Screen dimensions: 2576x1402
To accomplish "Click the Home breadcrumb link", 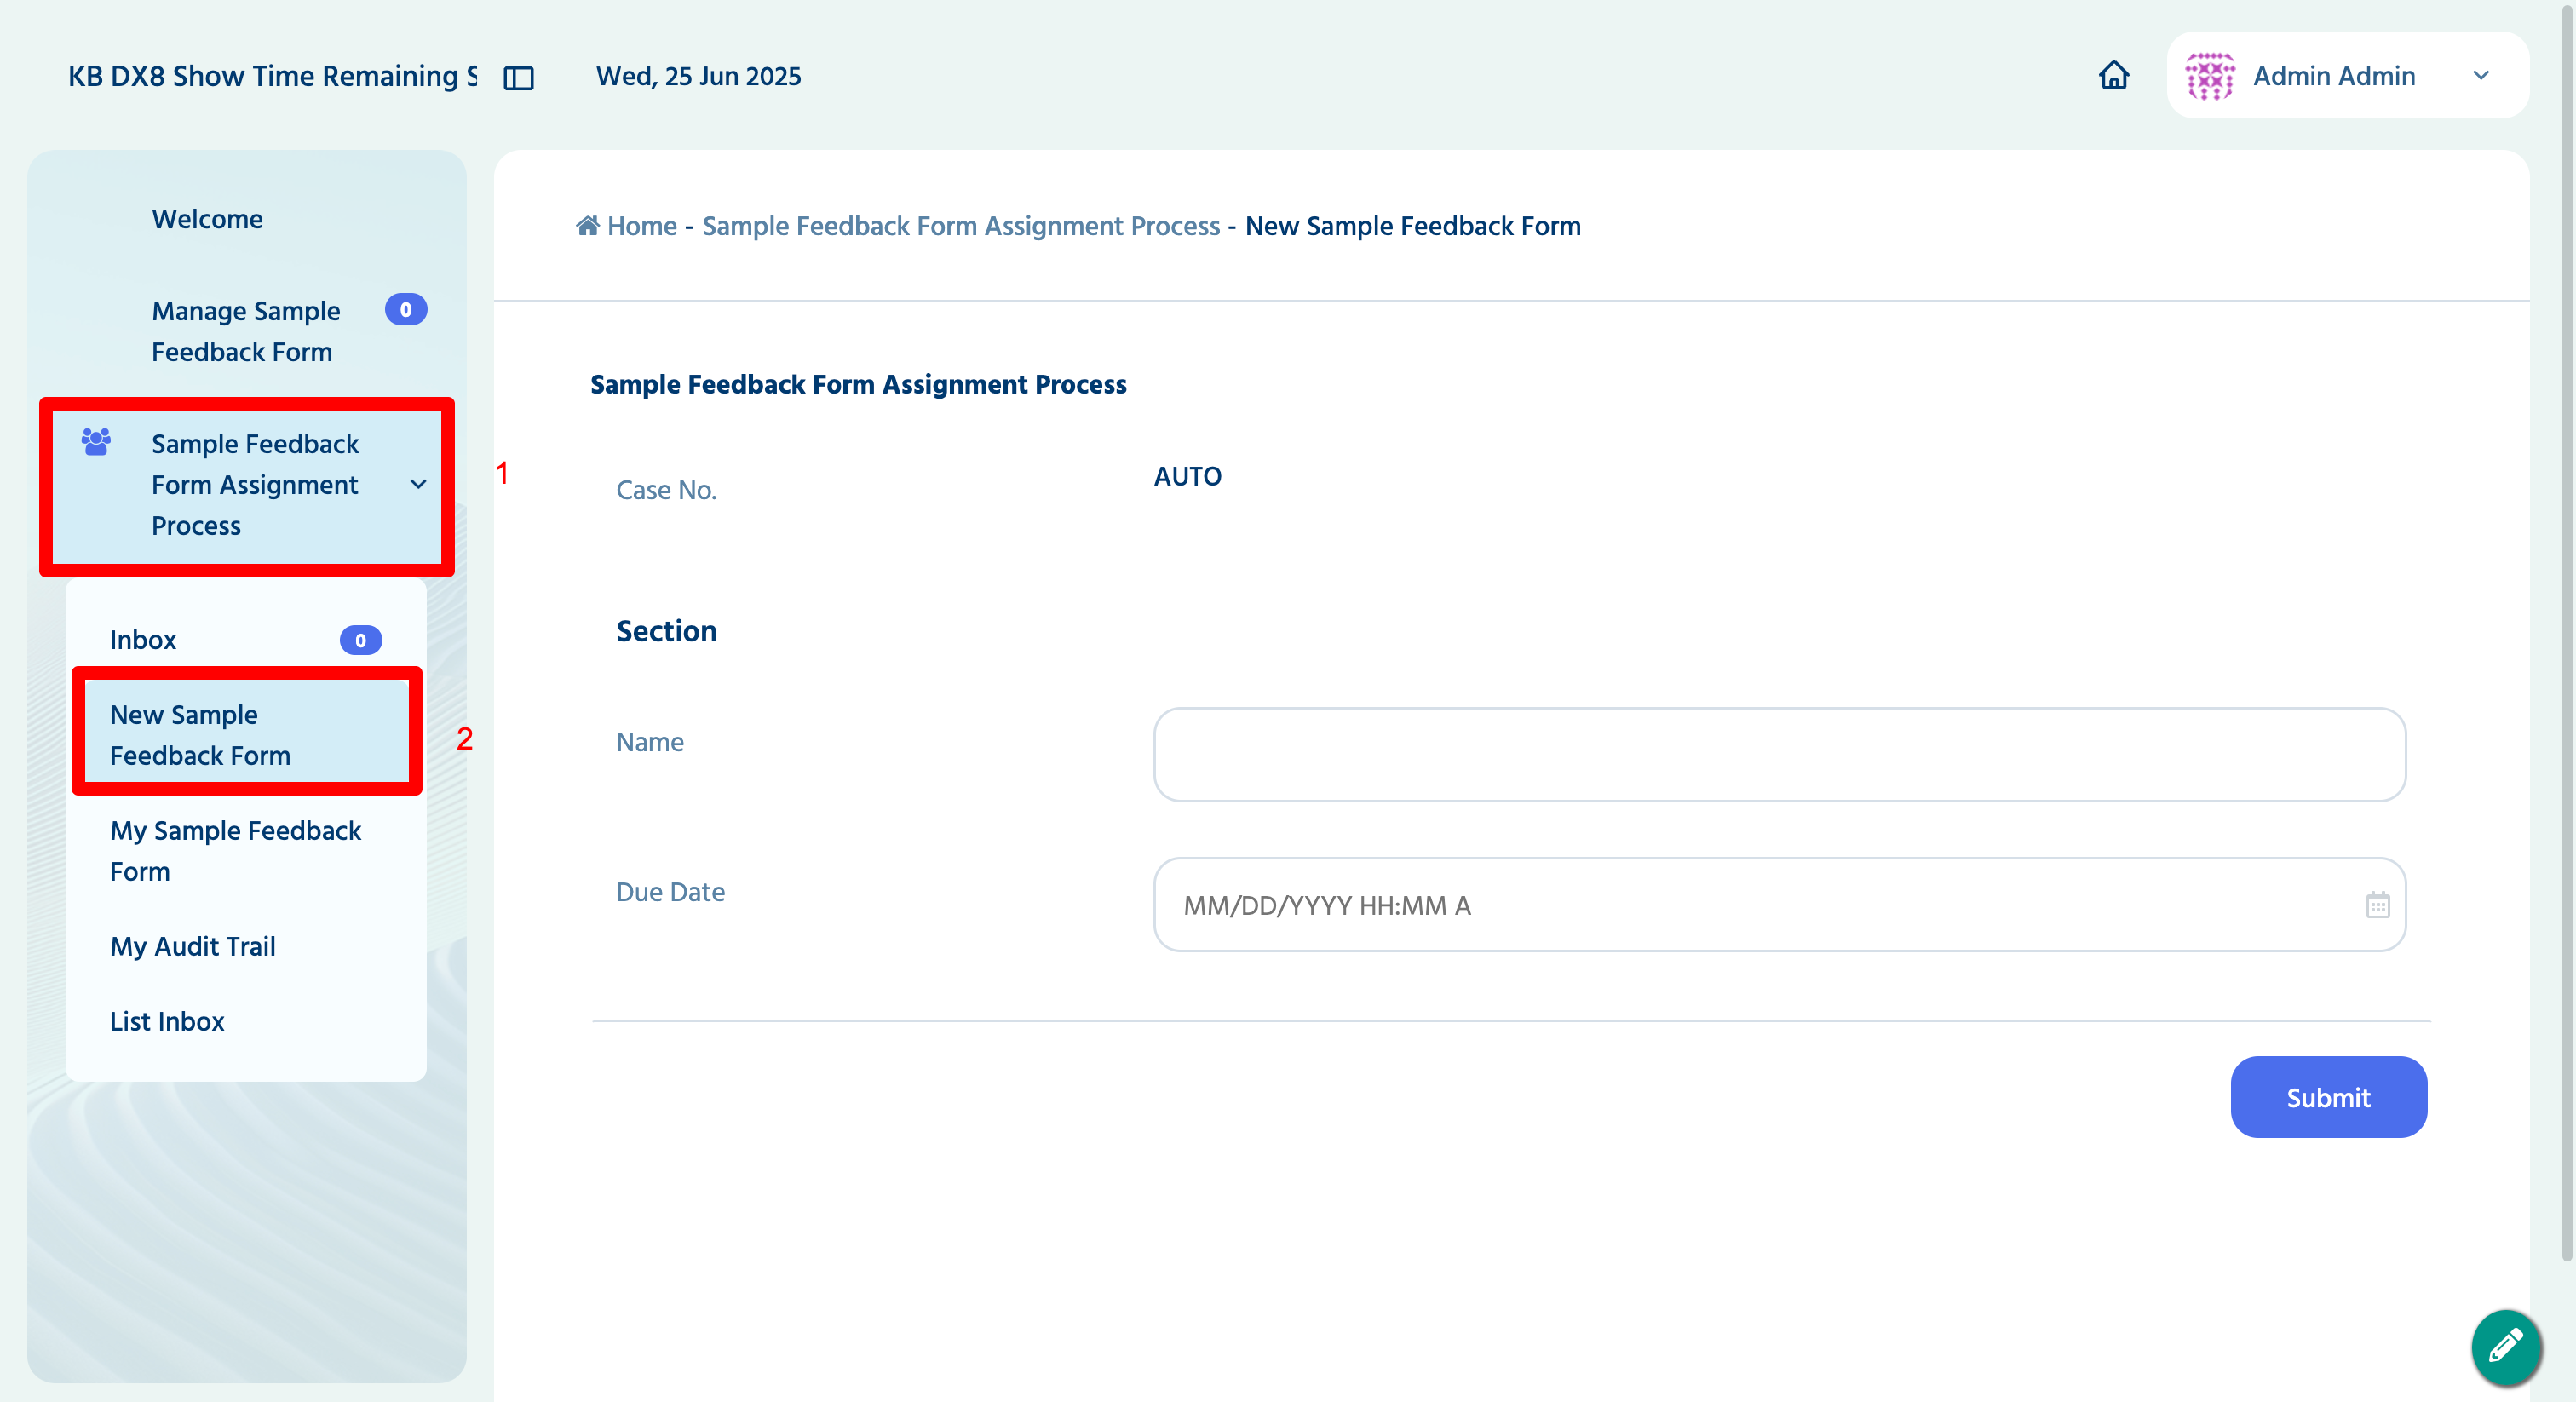I will tap(642, 226).
